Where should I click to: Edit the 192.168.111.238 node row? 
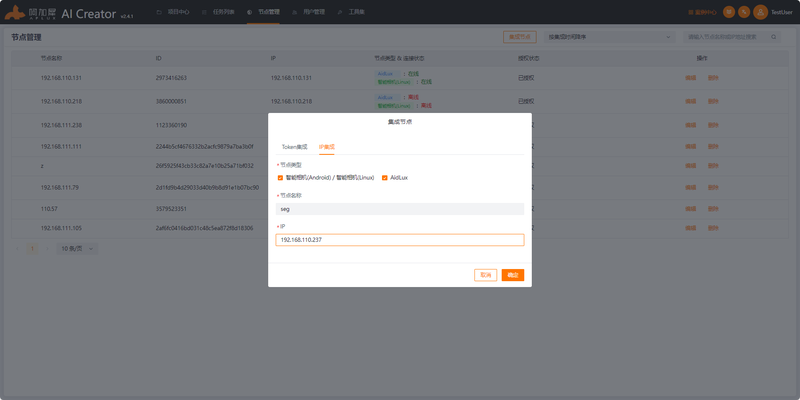click(x=690, y=125)
